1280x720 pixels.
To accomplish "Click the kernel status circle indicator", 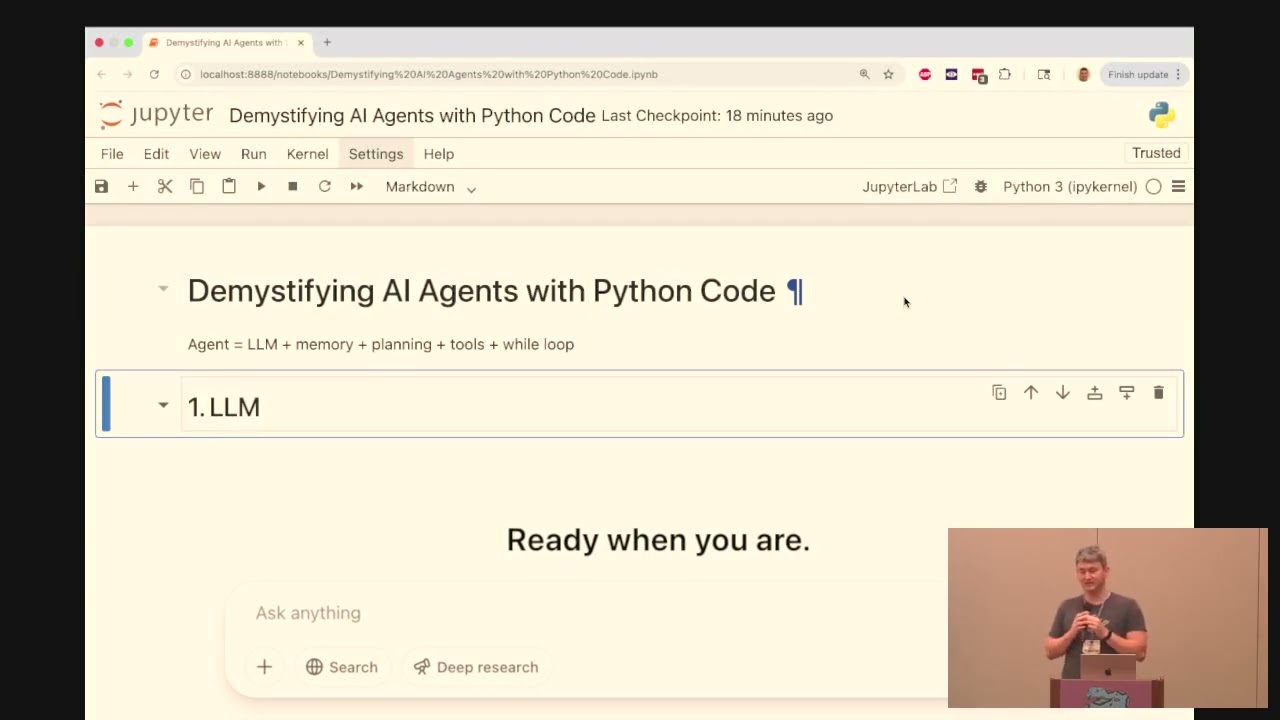I will pos(1154,187).
